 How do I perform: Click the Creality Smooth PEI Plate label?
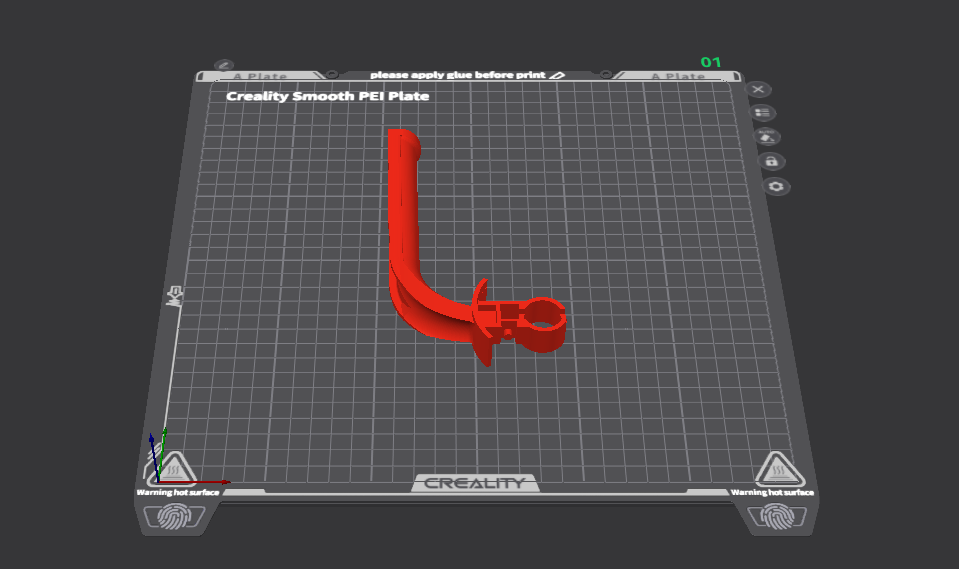click(328, 96)
